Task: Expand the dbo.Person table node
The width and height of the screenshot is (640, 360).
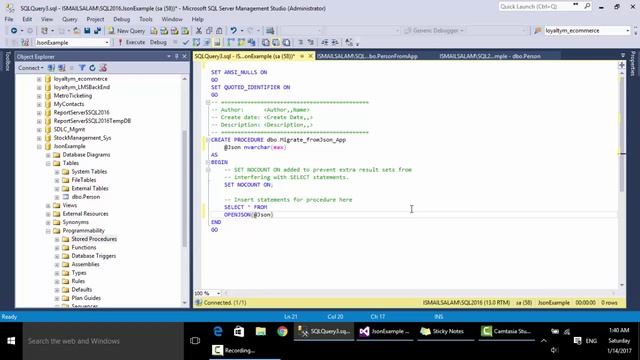Action: tap(57, 197)
